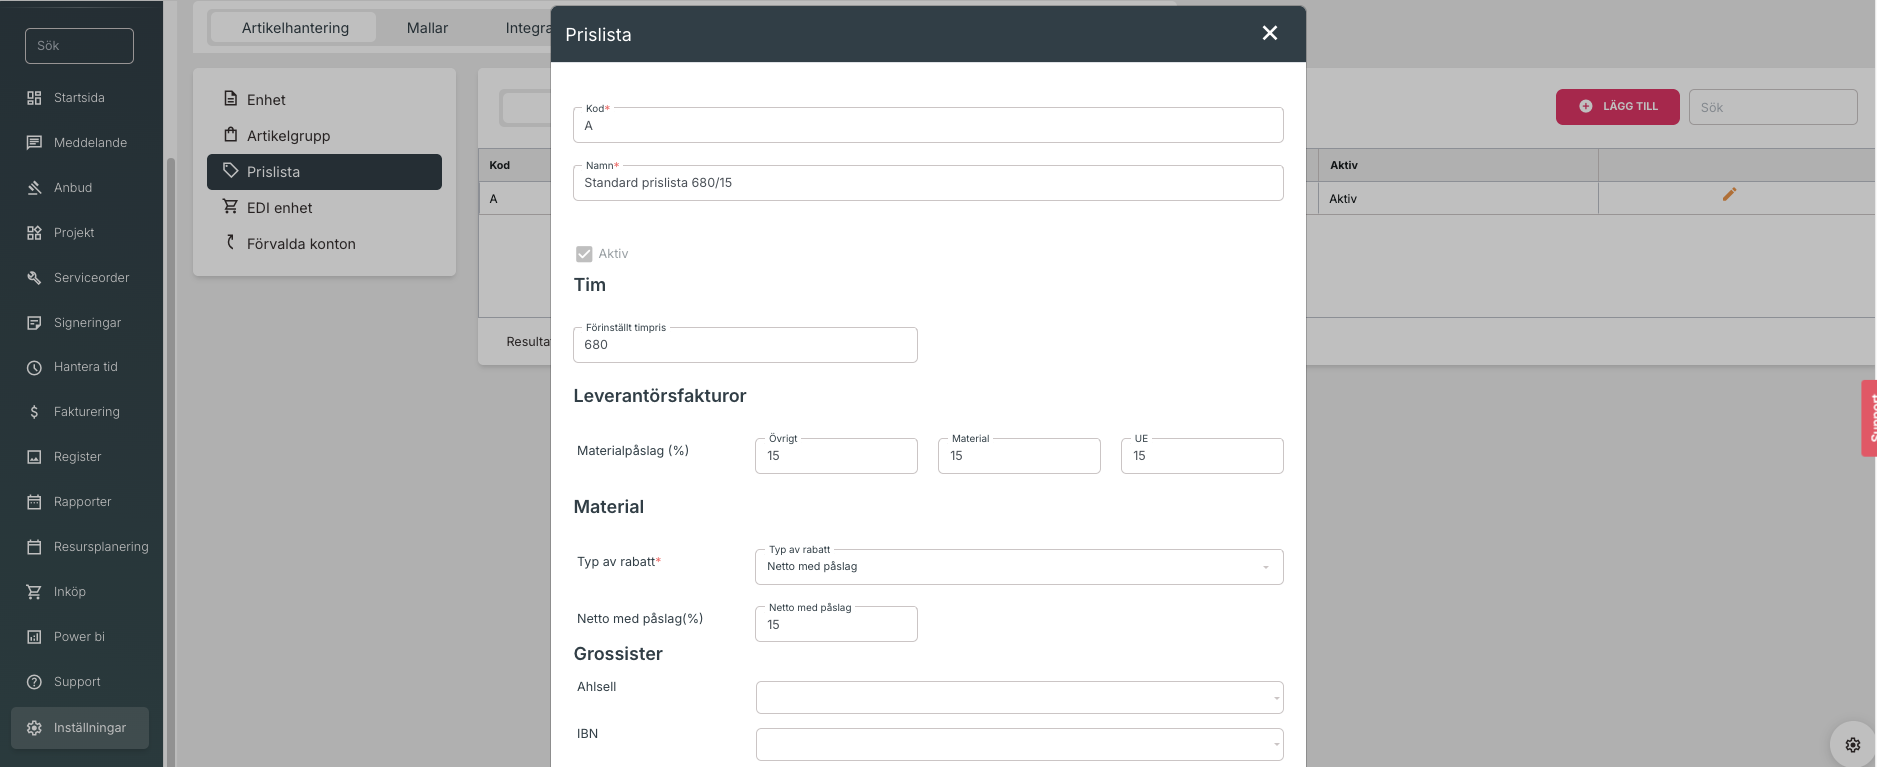Select the Förvalda konton menu item
This screenshot has width=1877, height=767.
(324, 244)
